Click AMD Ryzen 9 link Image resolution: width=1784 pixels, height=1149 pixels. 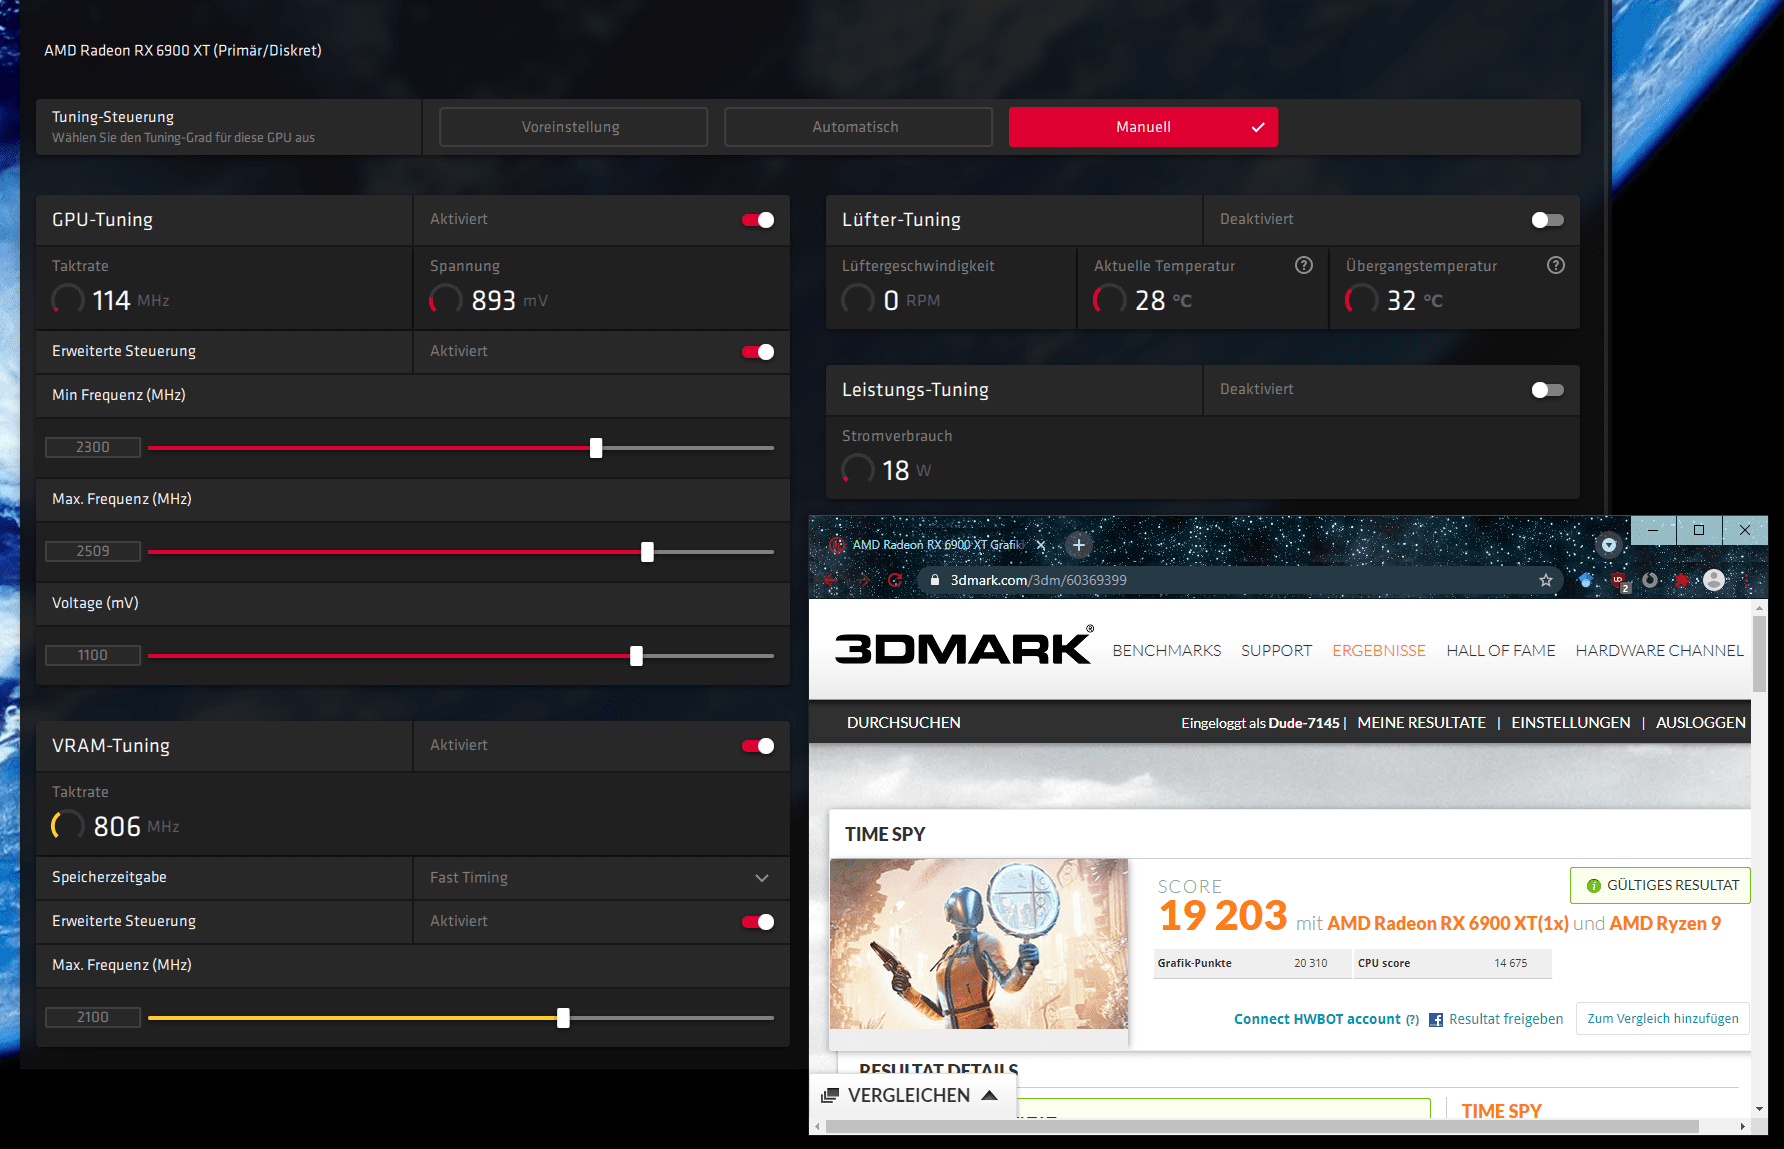[1665, 923]
